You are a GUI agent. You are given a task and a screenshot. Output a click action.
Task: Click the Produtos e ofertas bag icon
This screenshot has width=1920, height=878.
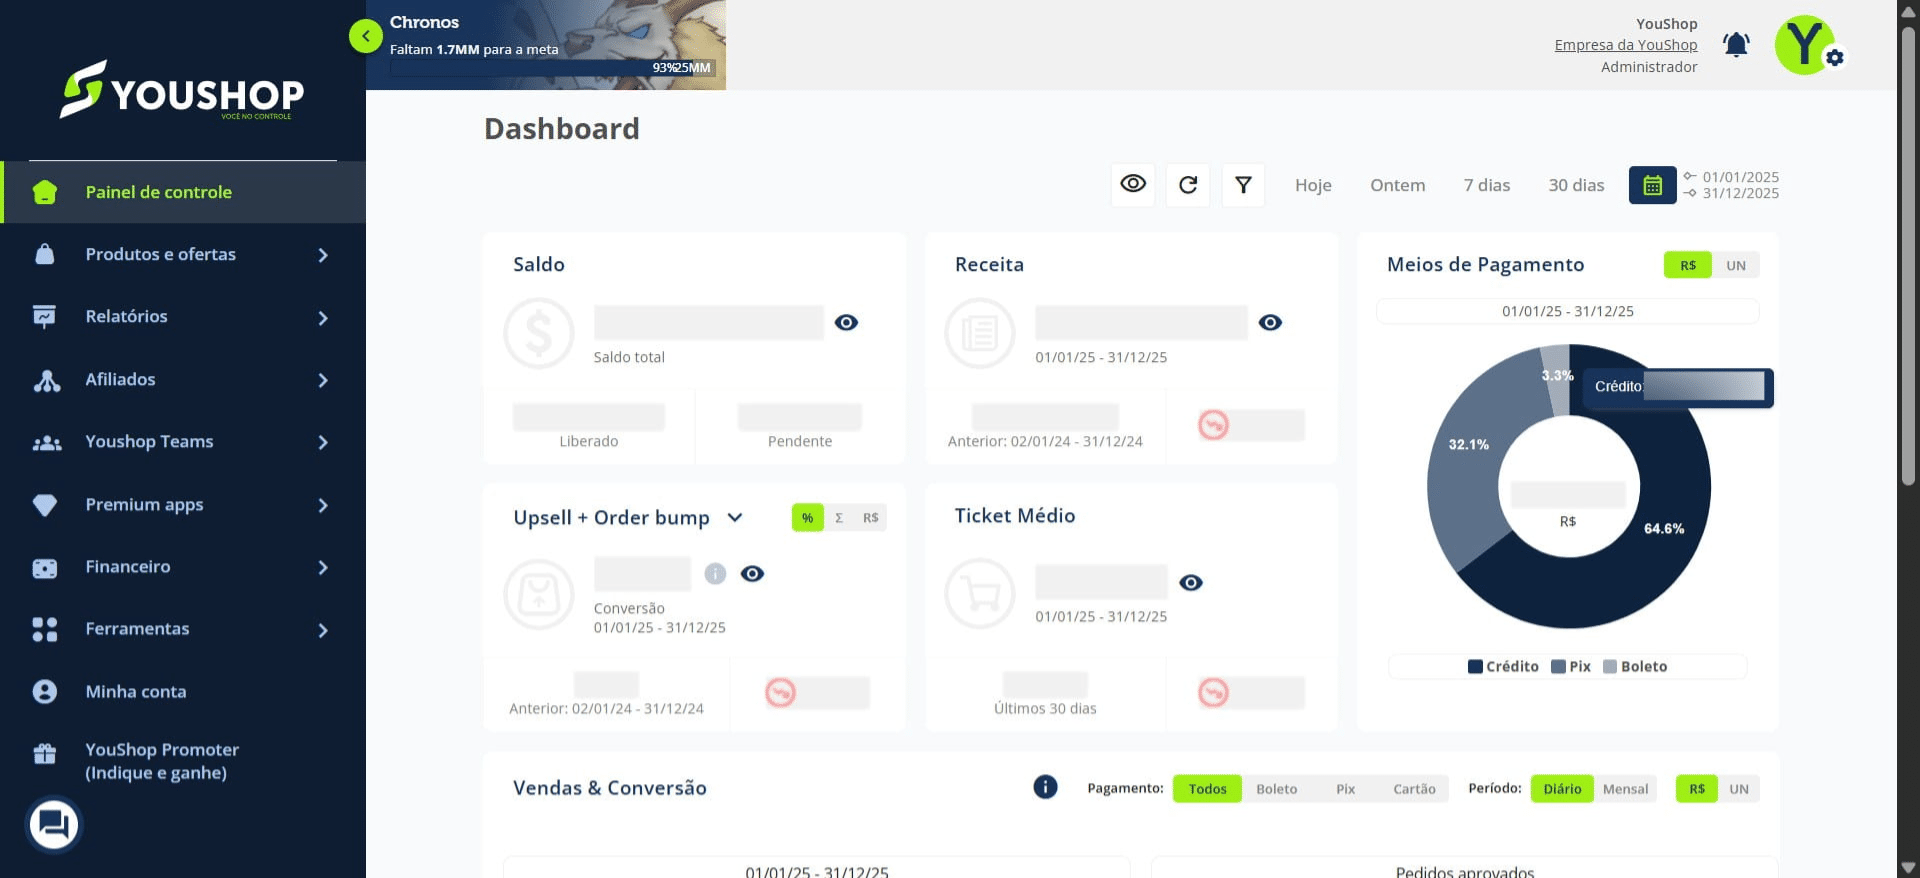[45, 254]
